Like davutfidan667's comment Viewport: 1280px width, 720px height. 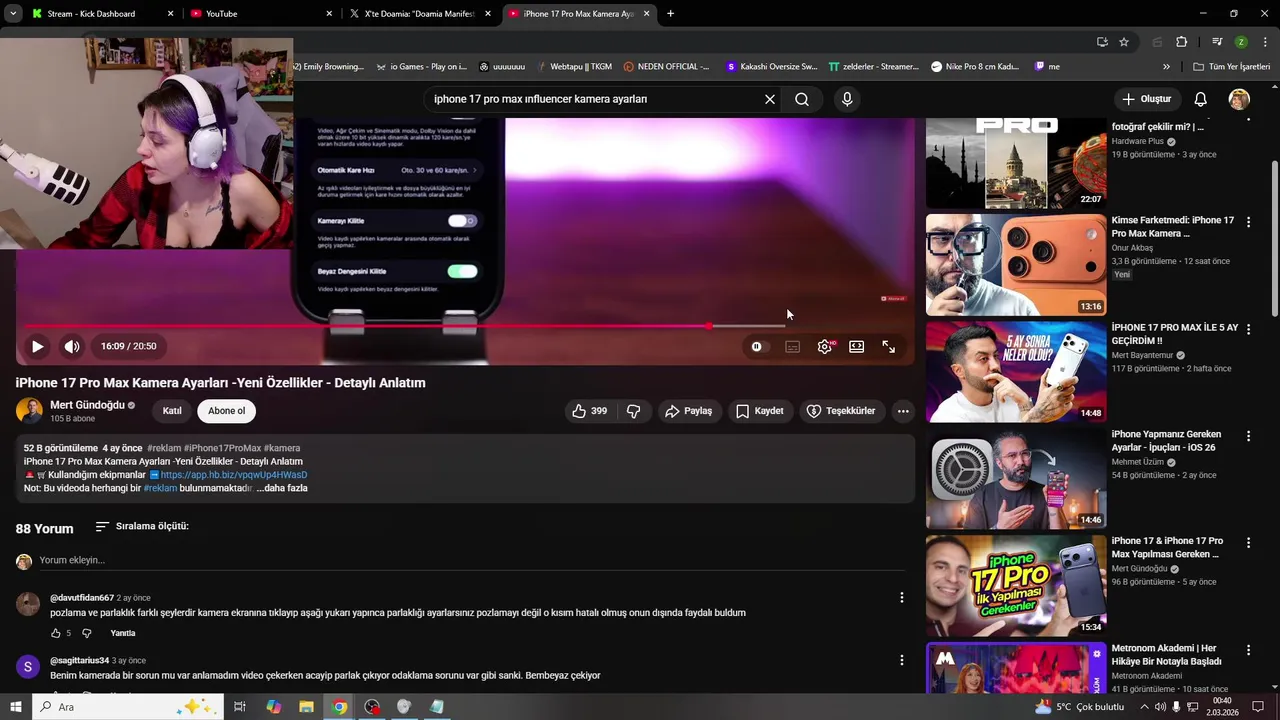pos(56,633)
